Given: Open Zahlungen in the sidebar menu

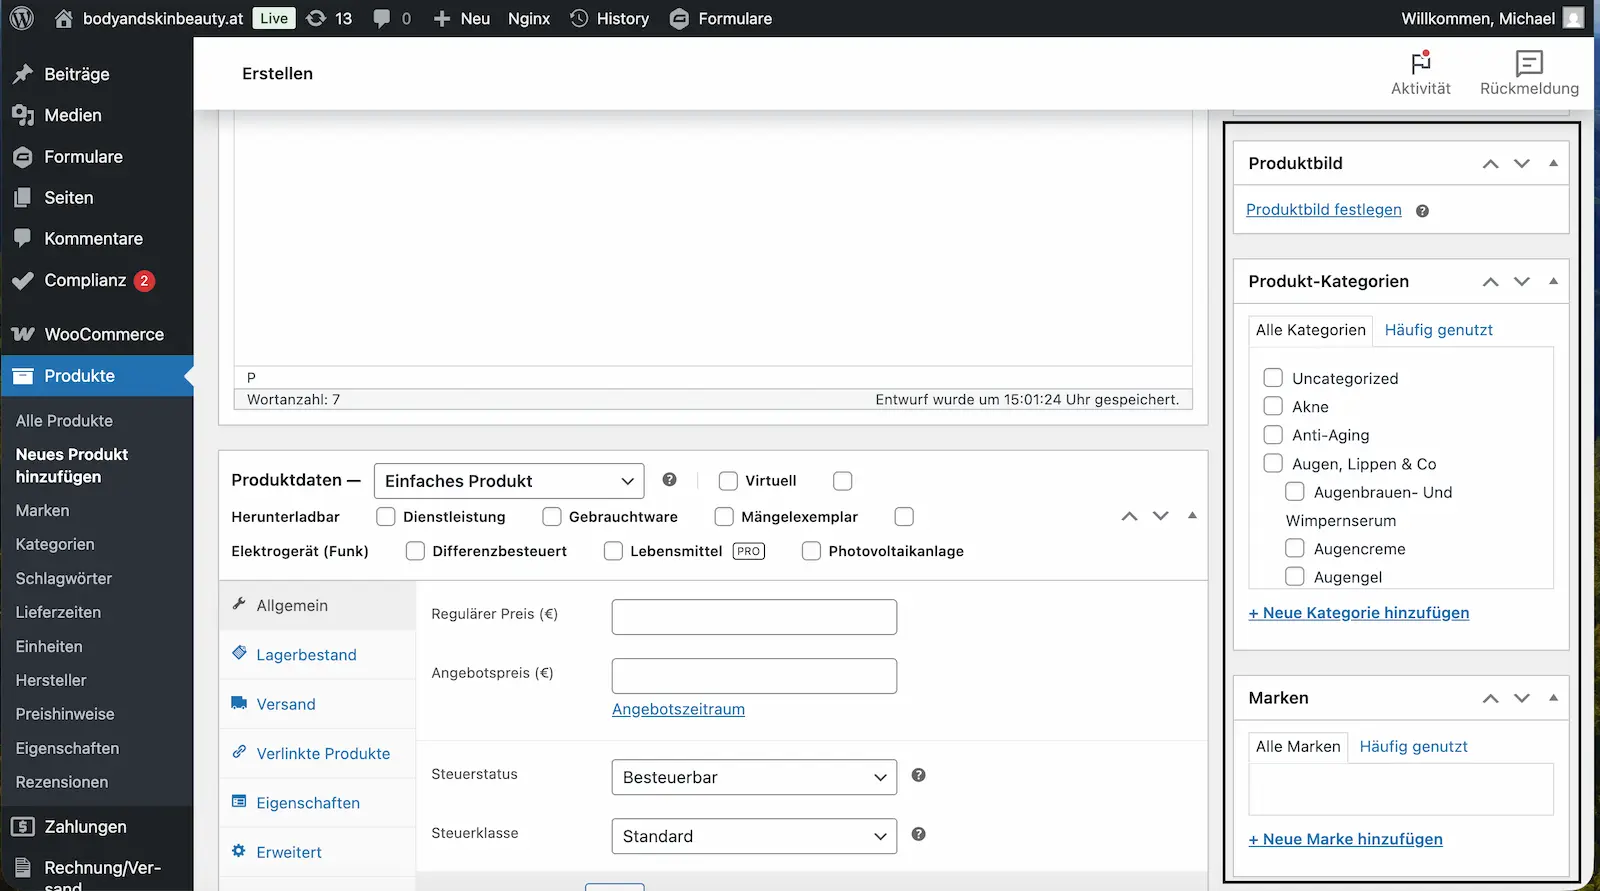Looking at the screenshot, I should pos(85,827).
